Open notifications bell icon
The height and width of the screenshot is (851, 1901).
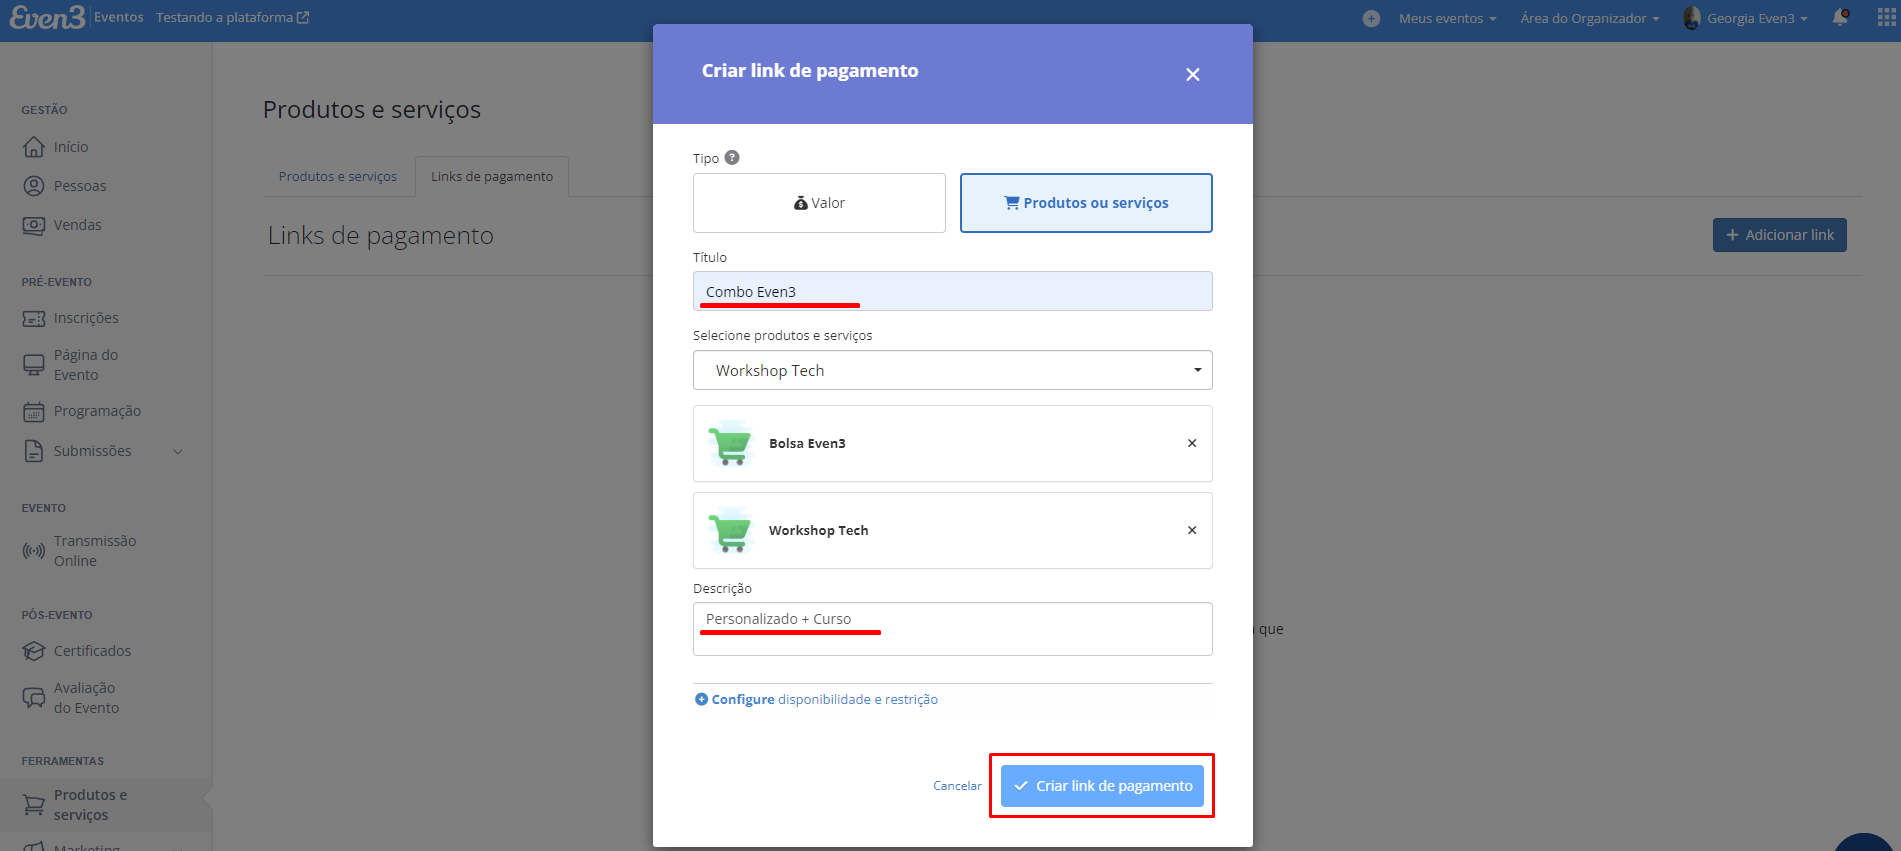tap(1840, 18)
